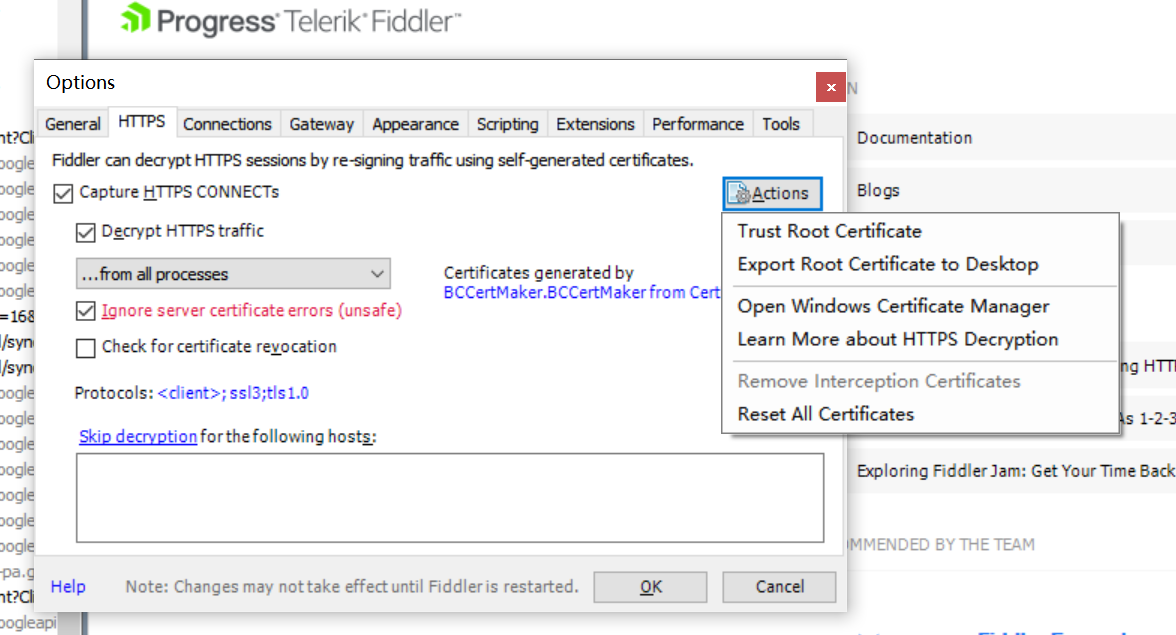
Task: Open Documentation in Fiddler start page
Action: 914,138
